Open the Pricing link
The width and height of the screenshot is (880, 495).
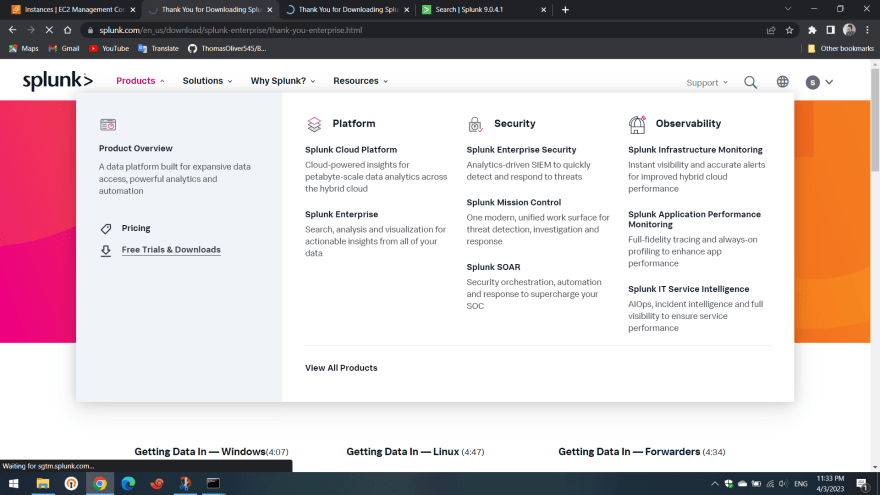coord(136,228)
